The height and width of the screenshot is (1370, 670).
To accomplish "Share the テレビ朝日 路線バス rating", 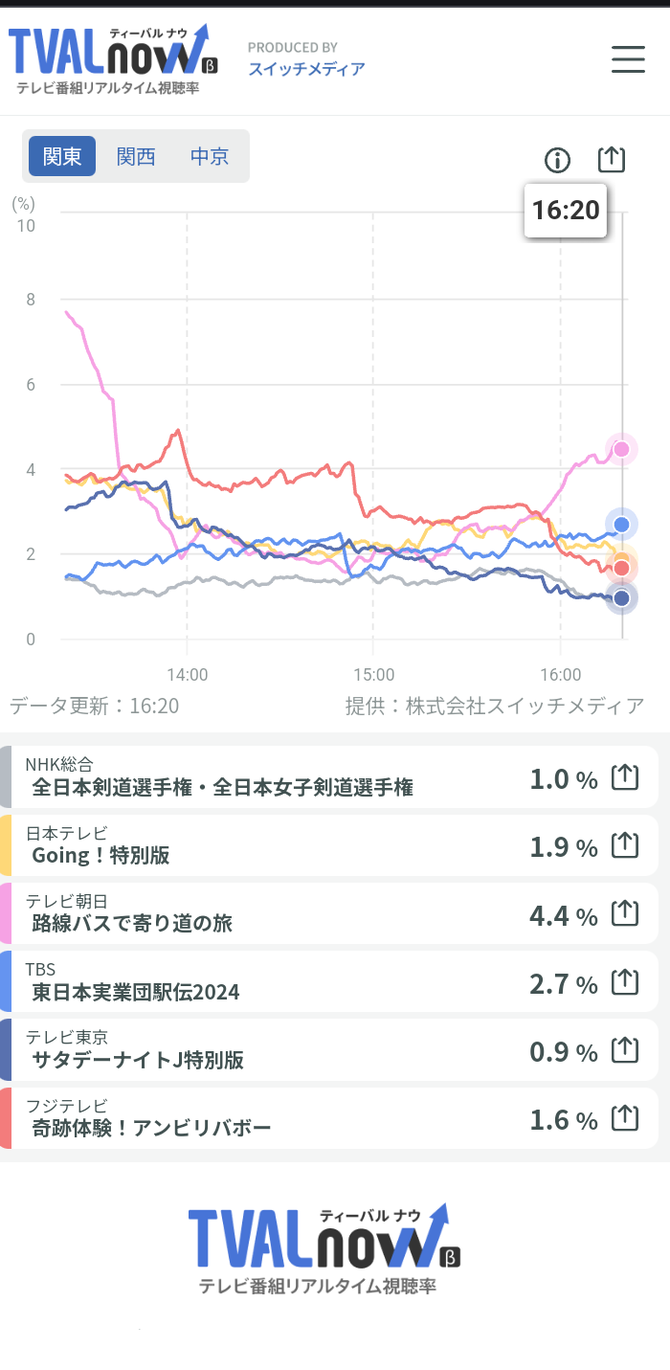I will click(x=625, y=913).
